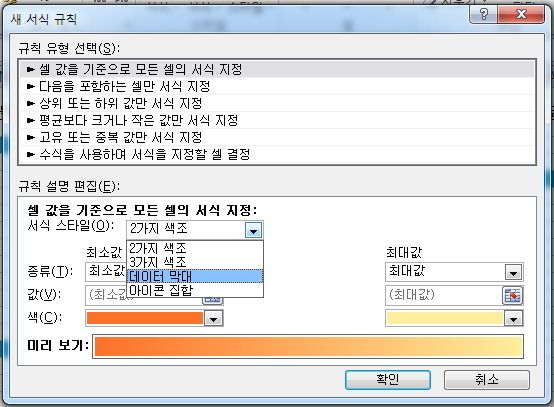Choose '아이콘 집합' from the open list
This screenshot has width=554, height=407.
pyautogui.click(x=195, y=290)
